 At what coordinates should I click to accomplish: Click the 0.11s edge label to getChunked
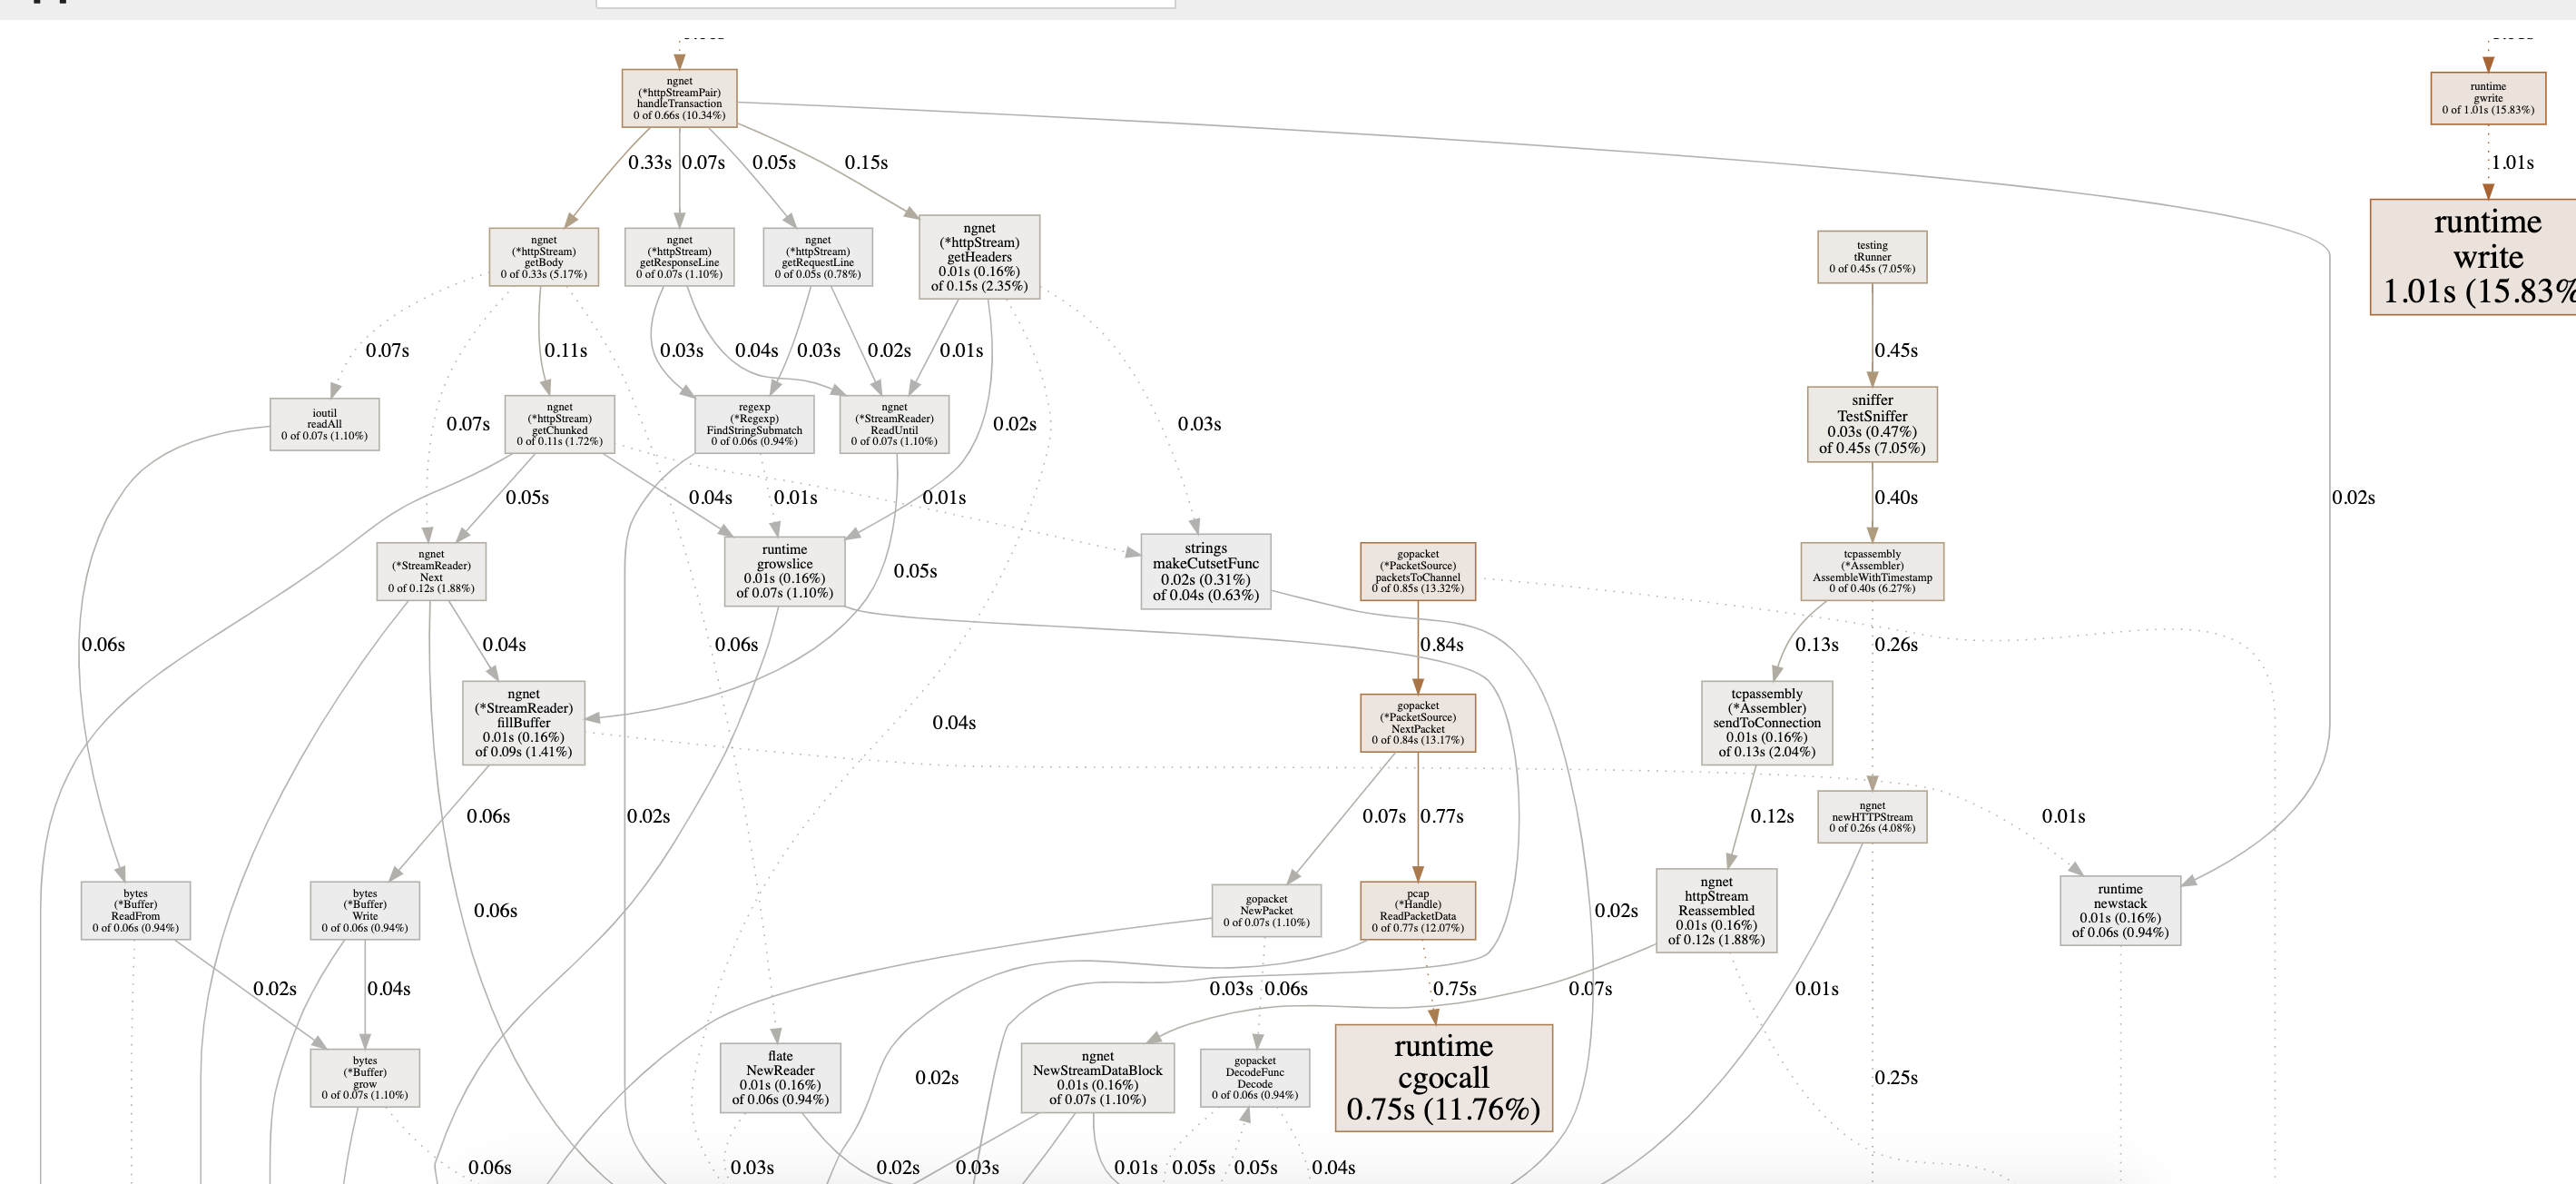[566, 350]
